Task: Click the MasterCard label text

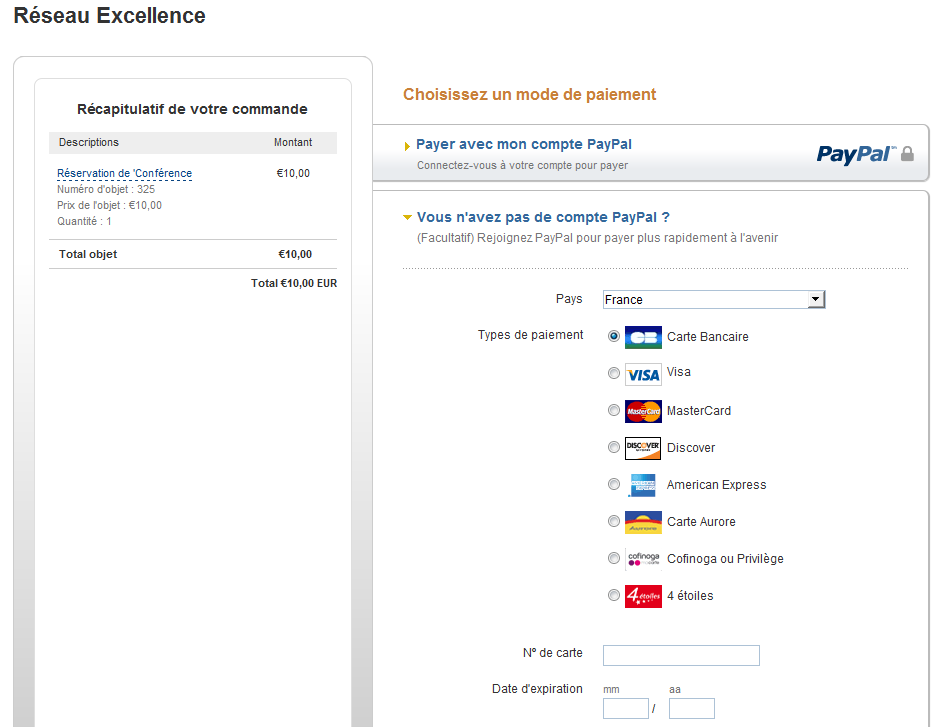Action: click(x=699, y=411)
